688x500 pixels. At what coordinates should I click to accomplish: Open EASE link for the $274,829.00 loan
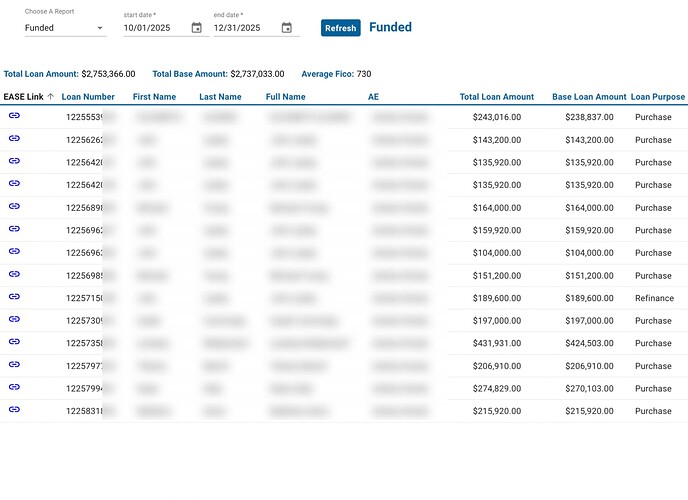[x=14, y=387]
